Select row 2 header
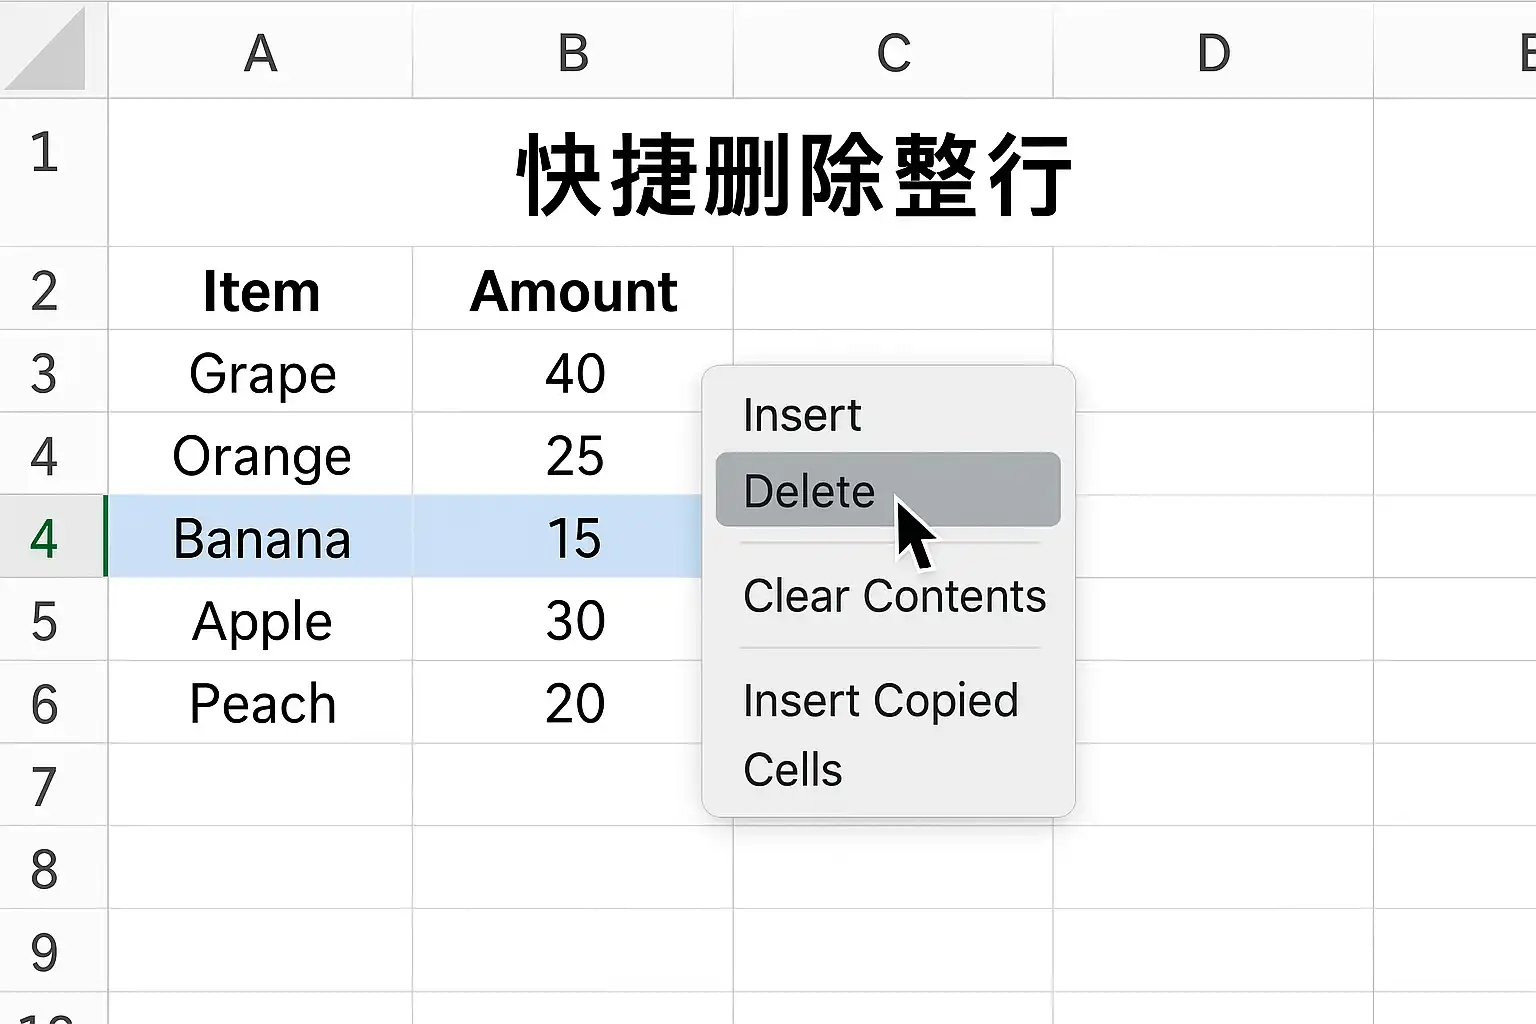The height and width of the screenshot is (1024, 1536). pos(53,289)
